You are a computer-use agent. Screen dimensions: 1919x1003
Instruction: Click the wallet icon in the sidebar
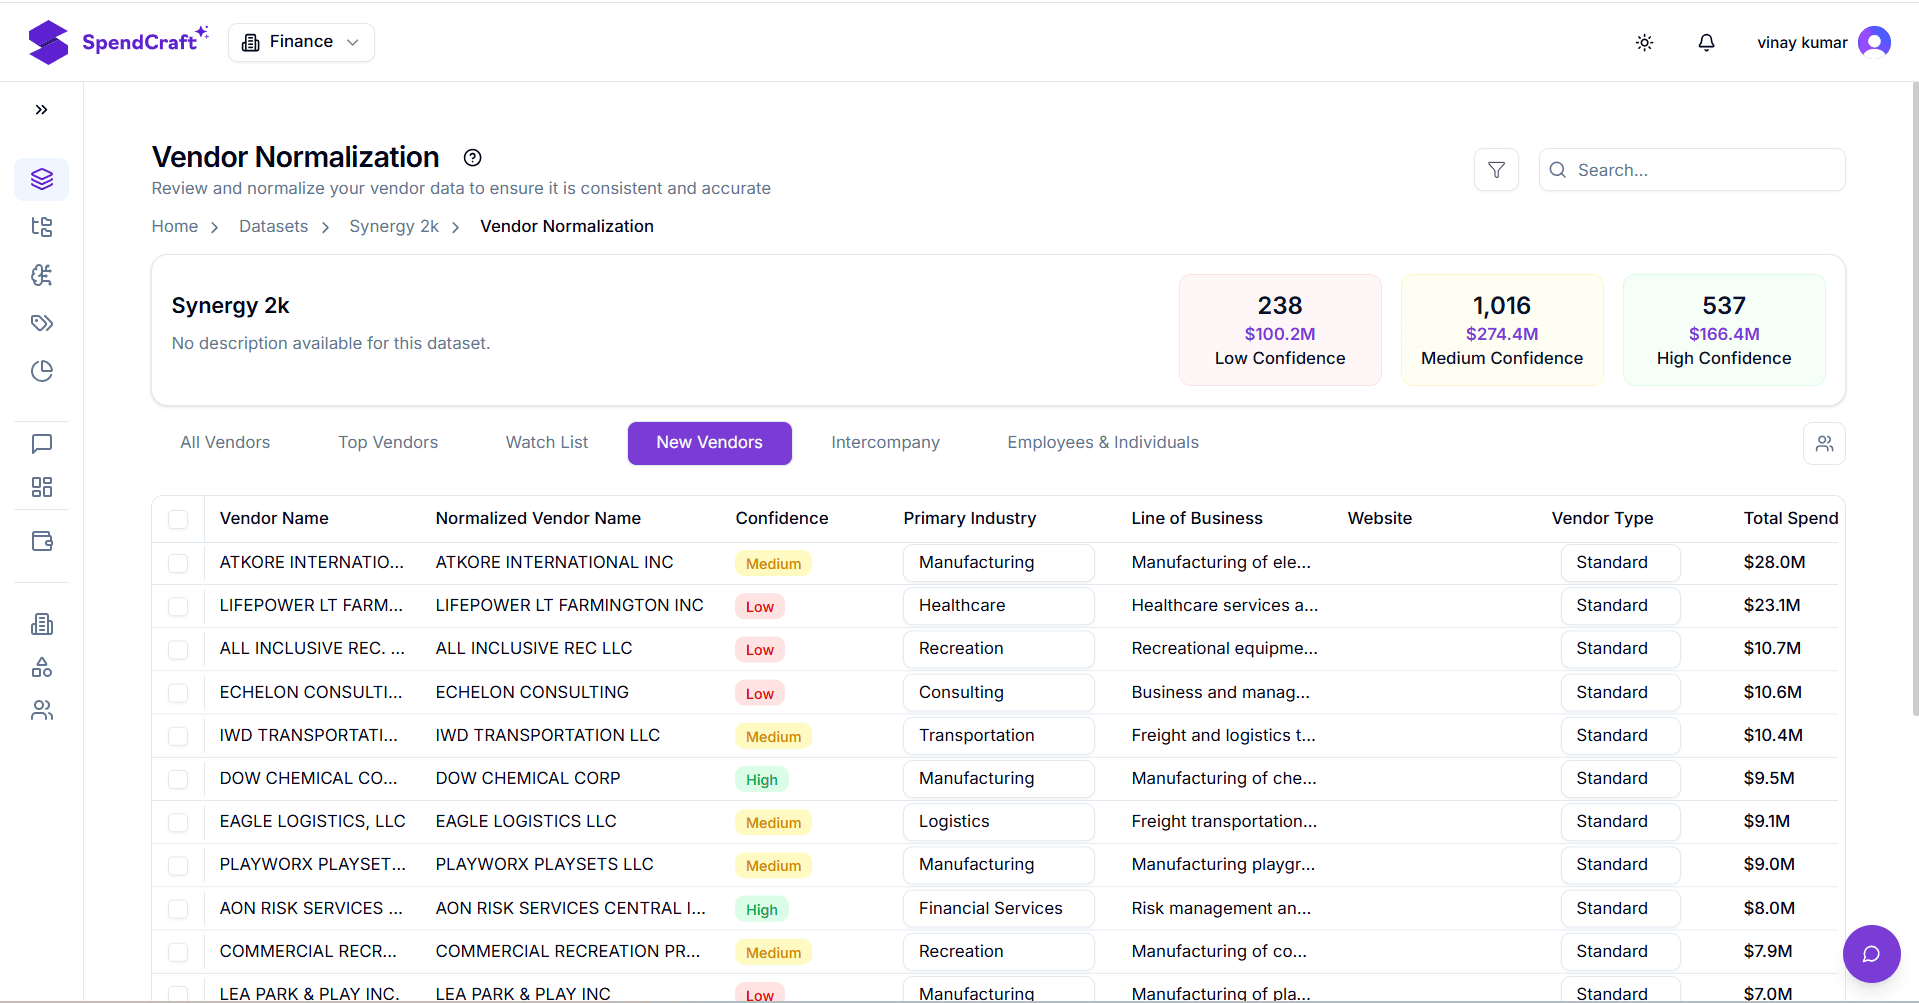point(41,541)
